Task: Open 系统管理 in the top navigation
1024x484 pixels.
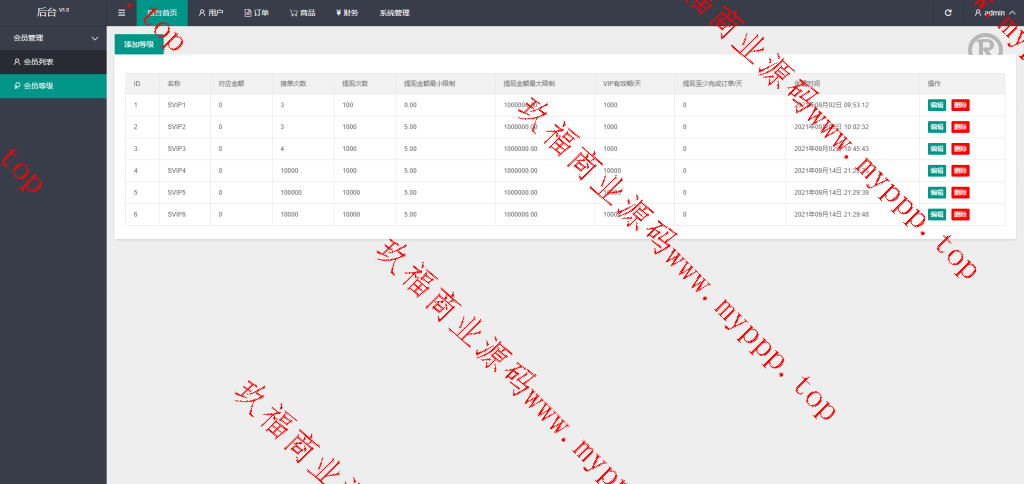Action: 394,13
